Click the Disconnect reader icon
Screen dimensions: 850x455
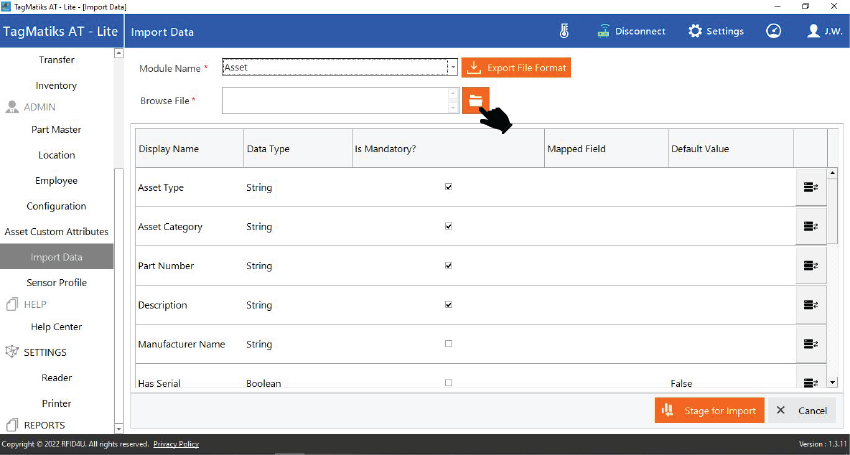(604, 31)
